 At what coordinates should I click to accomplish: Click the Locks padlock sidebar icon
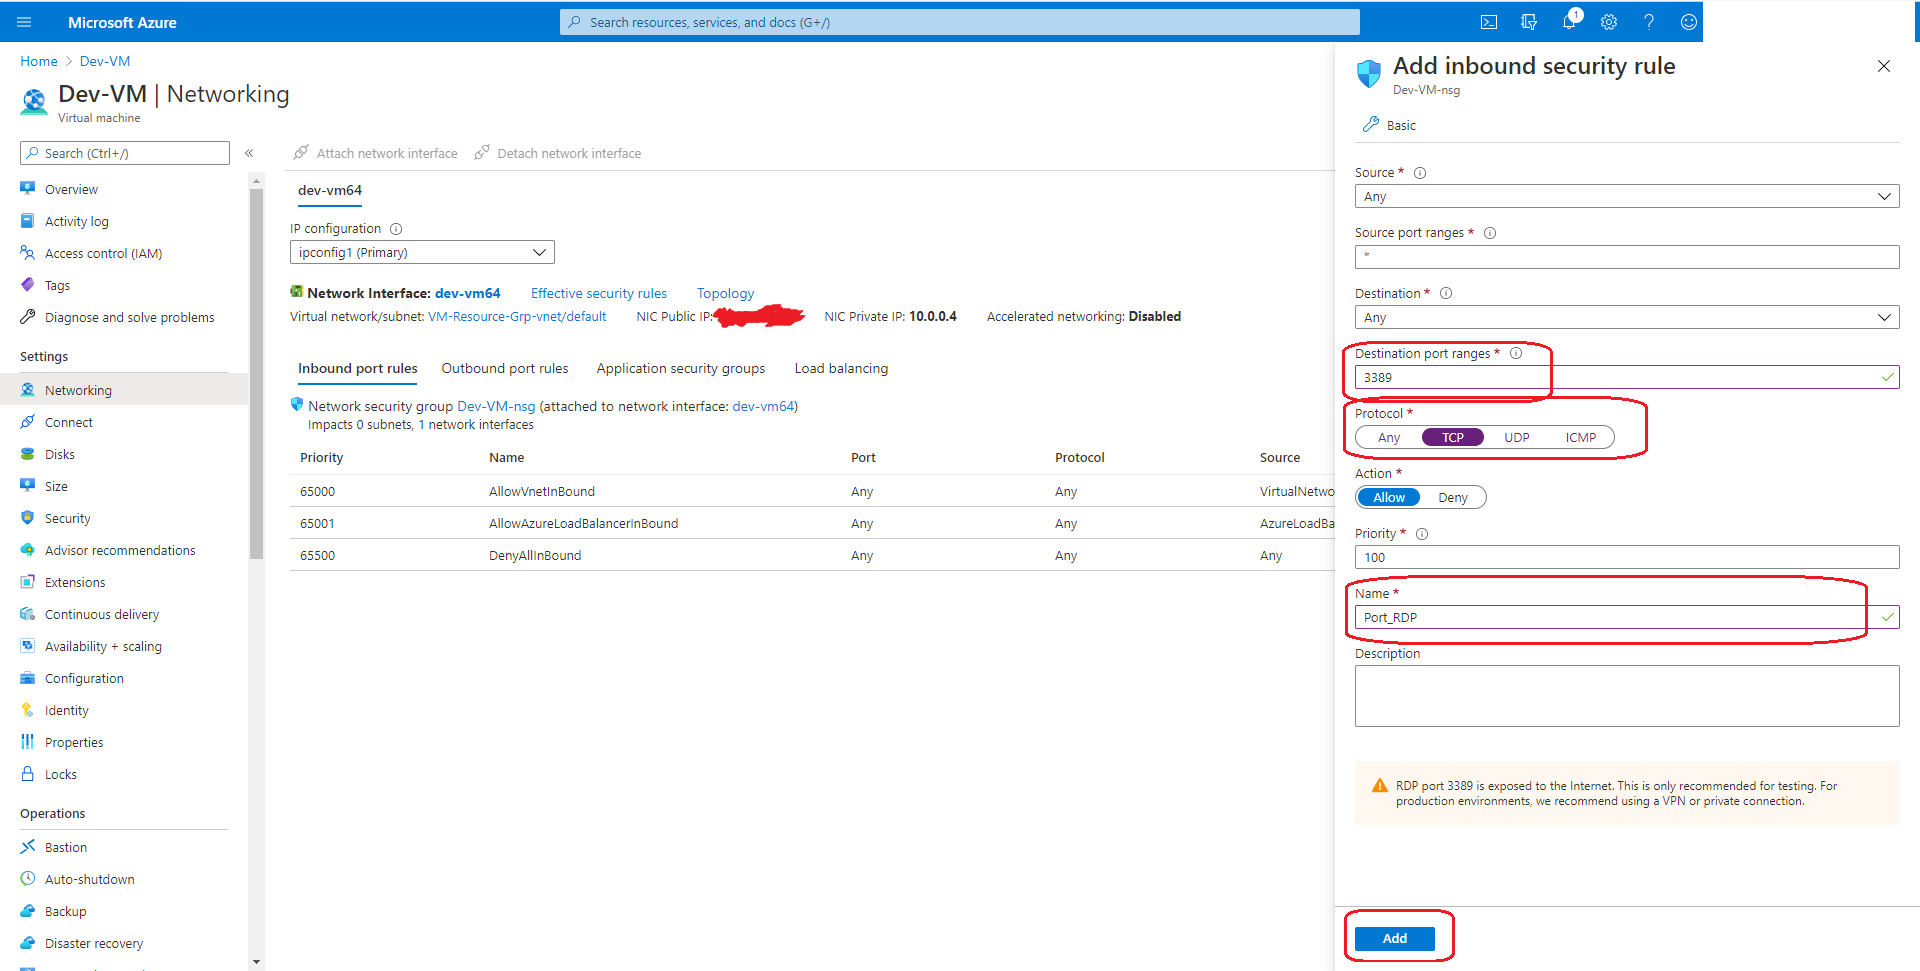(27, 774)
